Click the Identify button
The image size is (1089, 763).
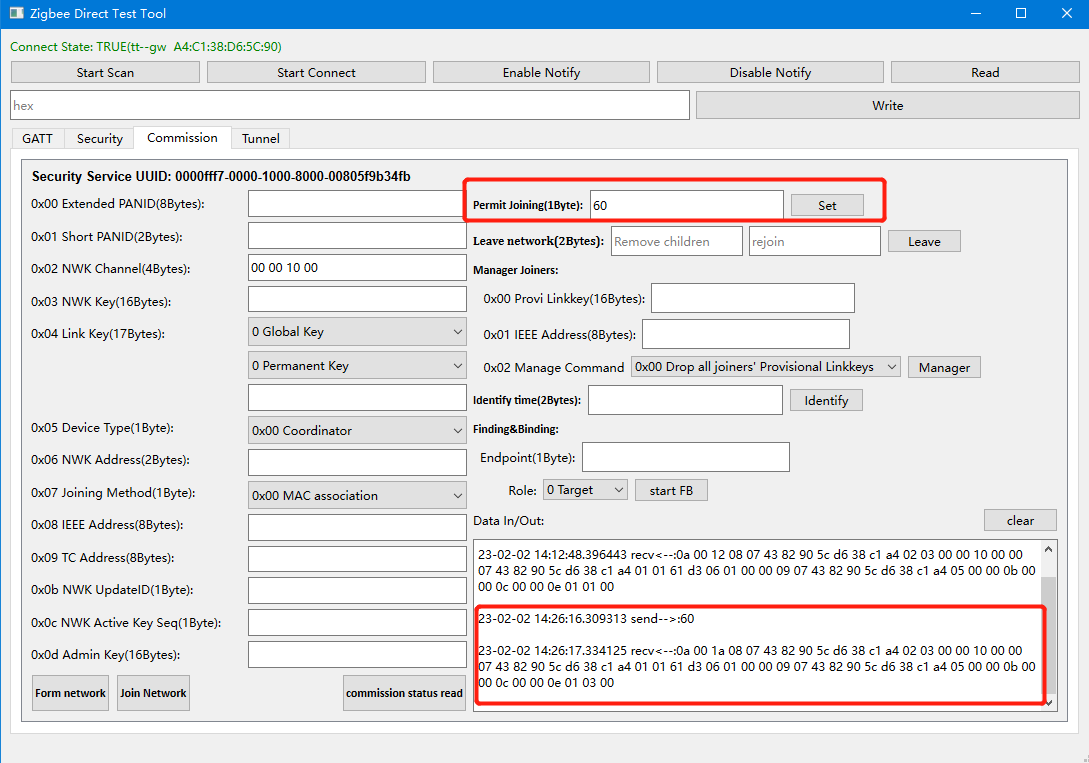pos(826,401)
